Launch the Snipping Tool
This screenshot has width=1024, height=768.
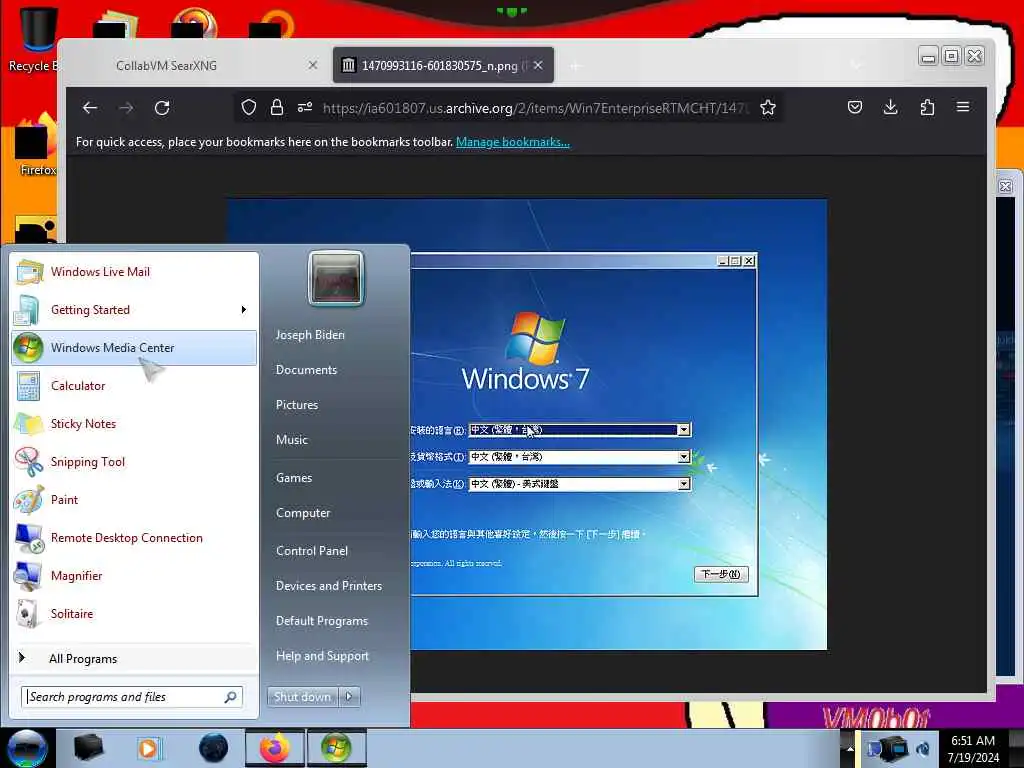pos(135,462)
